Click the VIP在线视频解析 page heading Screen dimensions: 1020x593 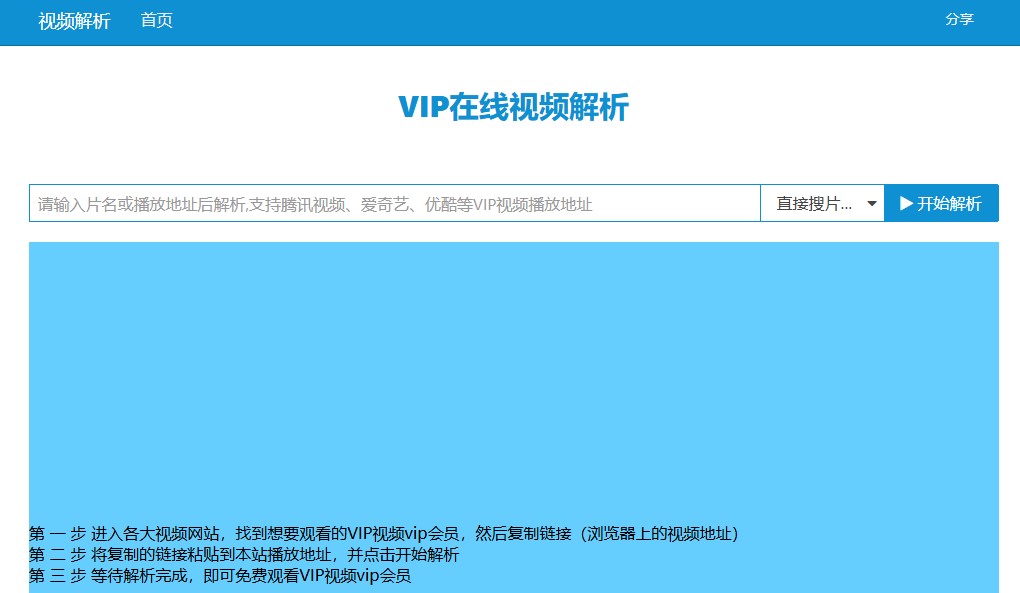tap(513, 107)
